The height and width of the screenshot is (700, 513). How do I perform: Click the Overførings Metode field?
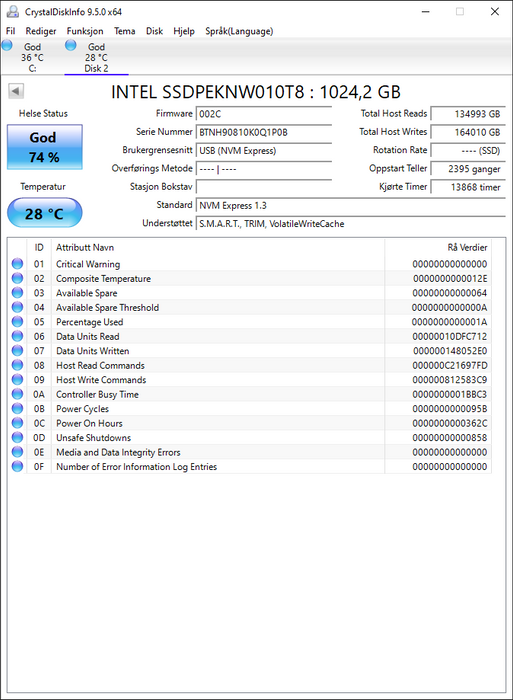tap(264, 169)
